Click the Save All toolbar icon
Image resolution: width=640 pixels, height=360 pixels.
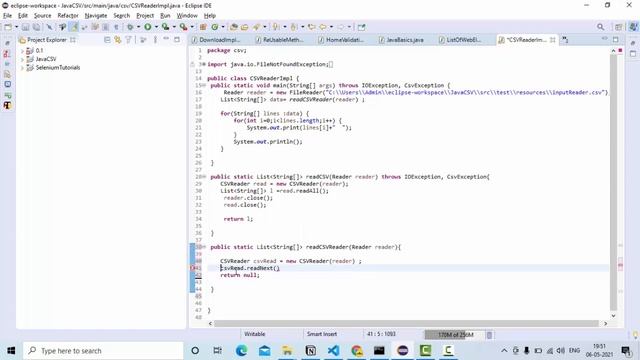(x=36, y=27)
